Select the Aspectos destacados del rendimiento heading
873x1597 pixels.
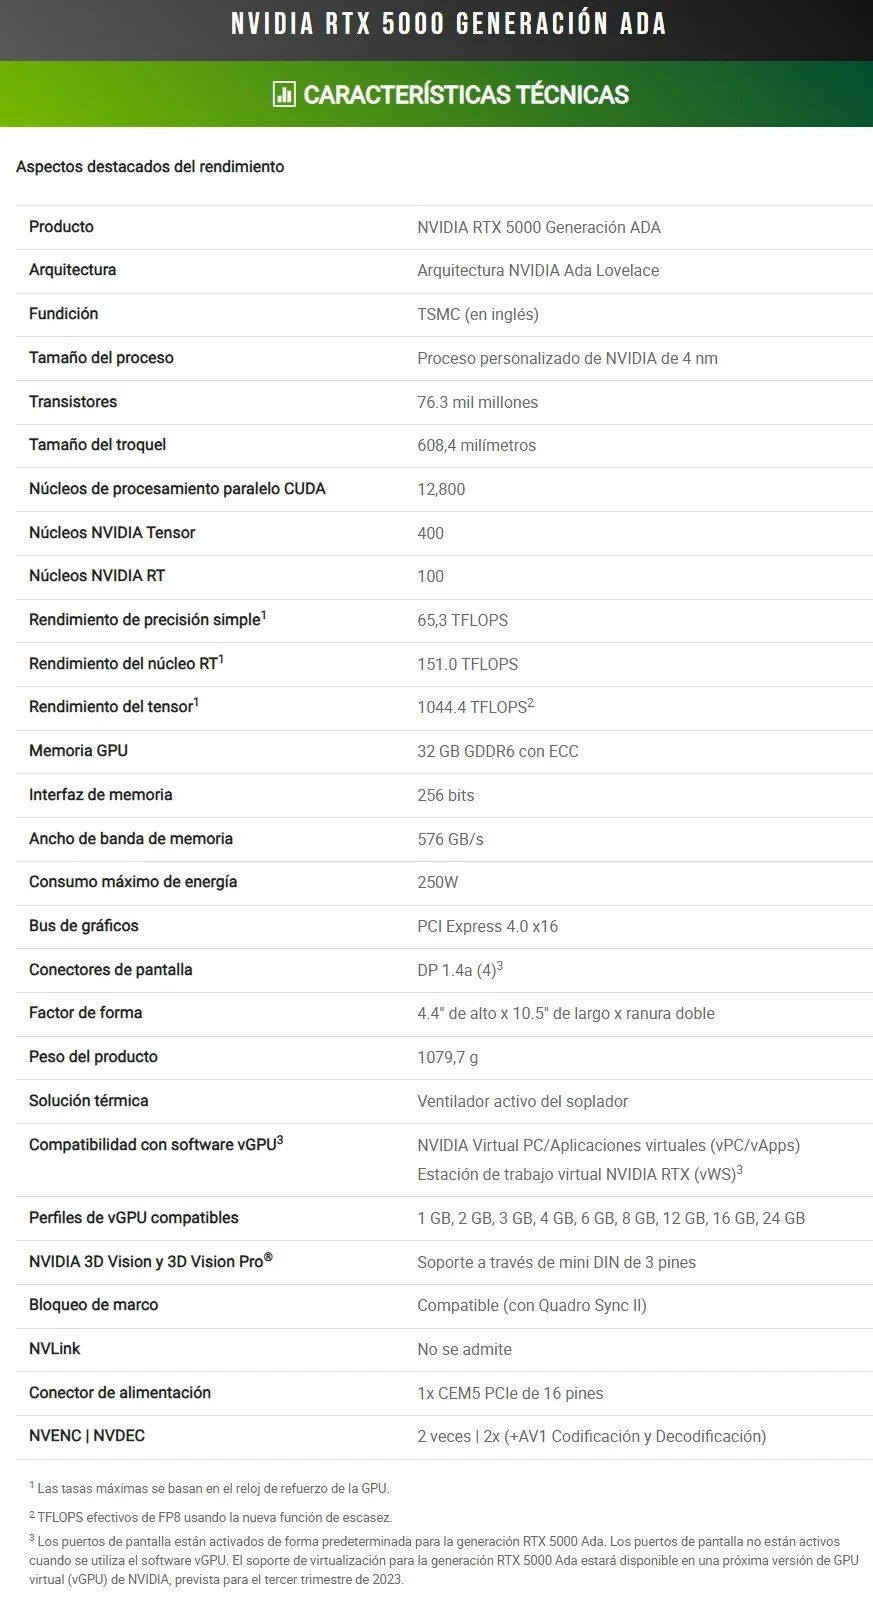pos(150,167)
